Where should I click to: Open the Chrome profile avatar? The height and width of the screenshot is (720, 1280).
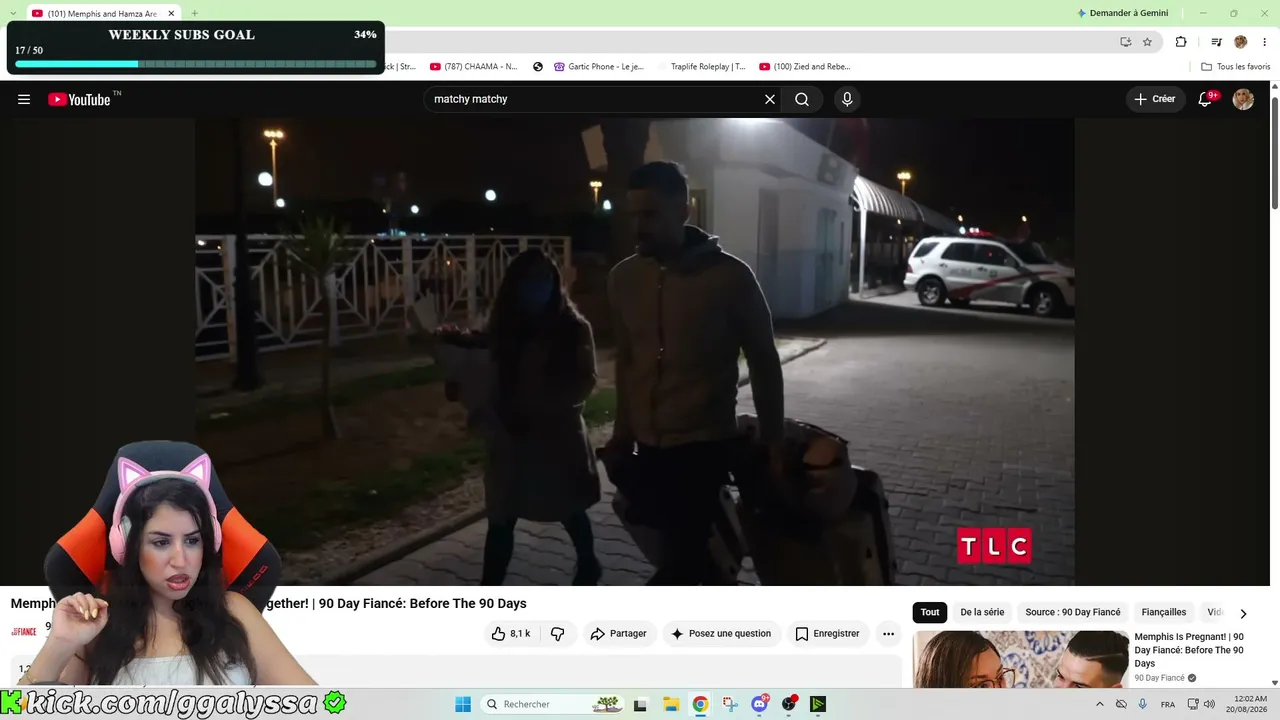click(x=1241, y=42)
